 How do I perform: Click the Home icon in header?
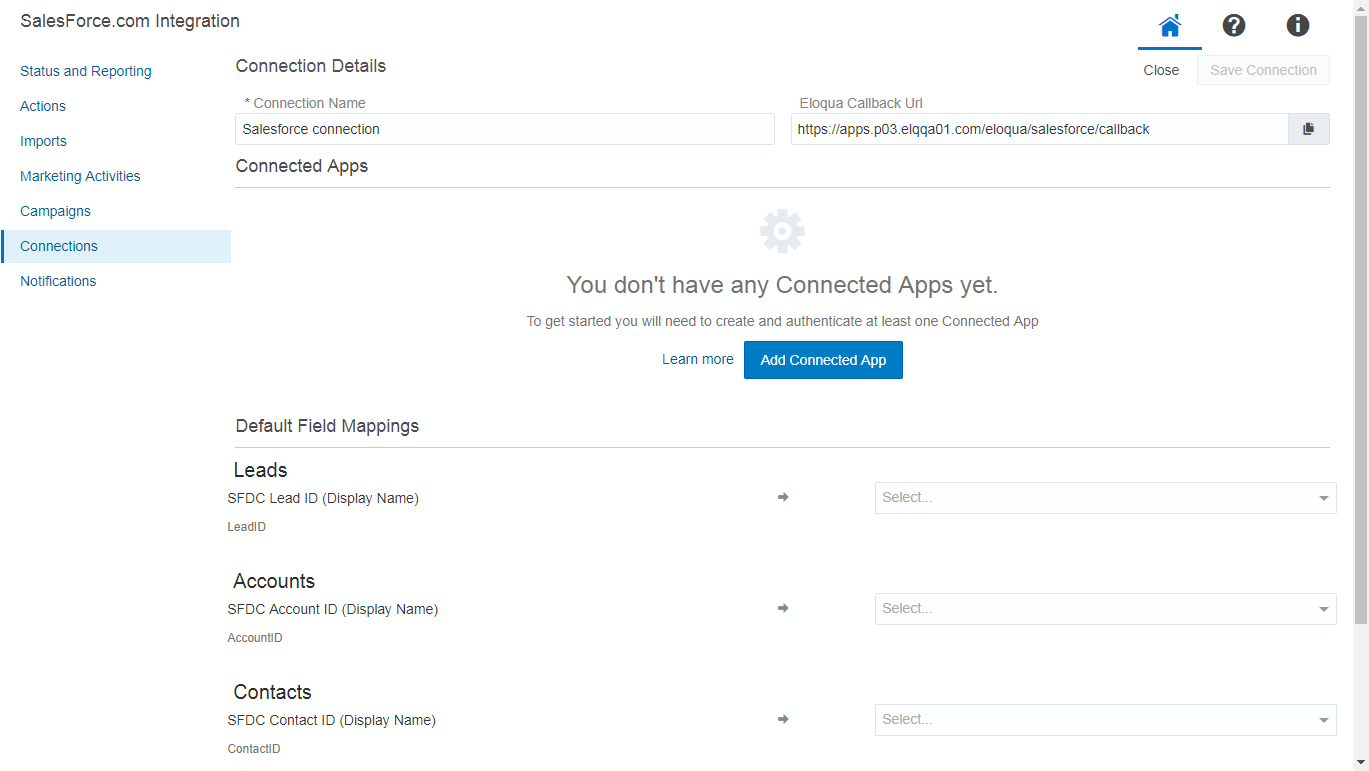pyautogui.click(x=1169, y=26)
